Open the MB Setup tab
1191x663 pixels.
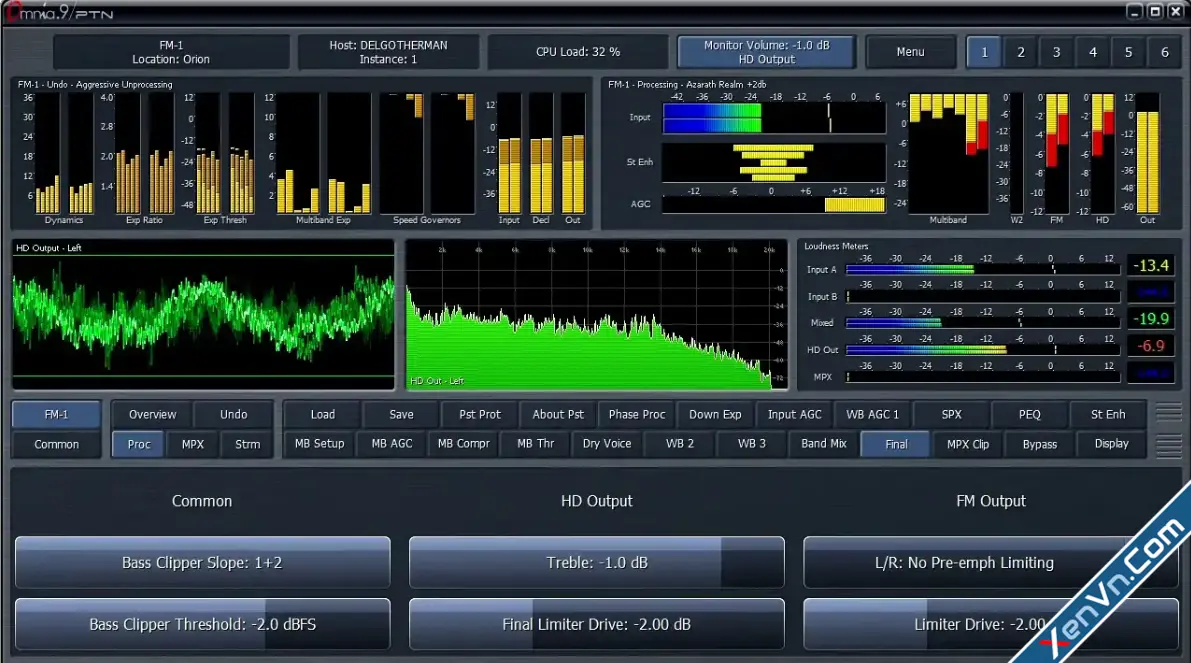coord(319,444)
